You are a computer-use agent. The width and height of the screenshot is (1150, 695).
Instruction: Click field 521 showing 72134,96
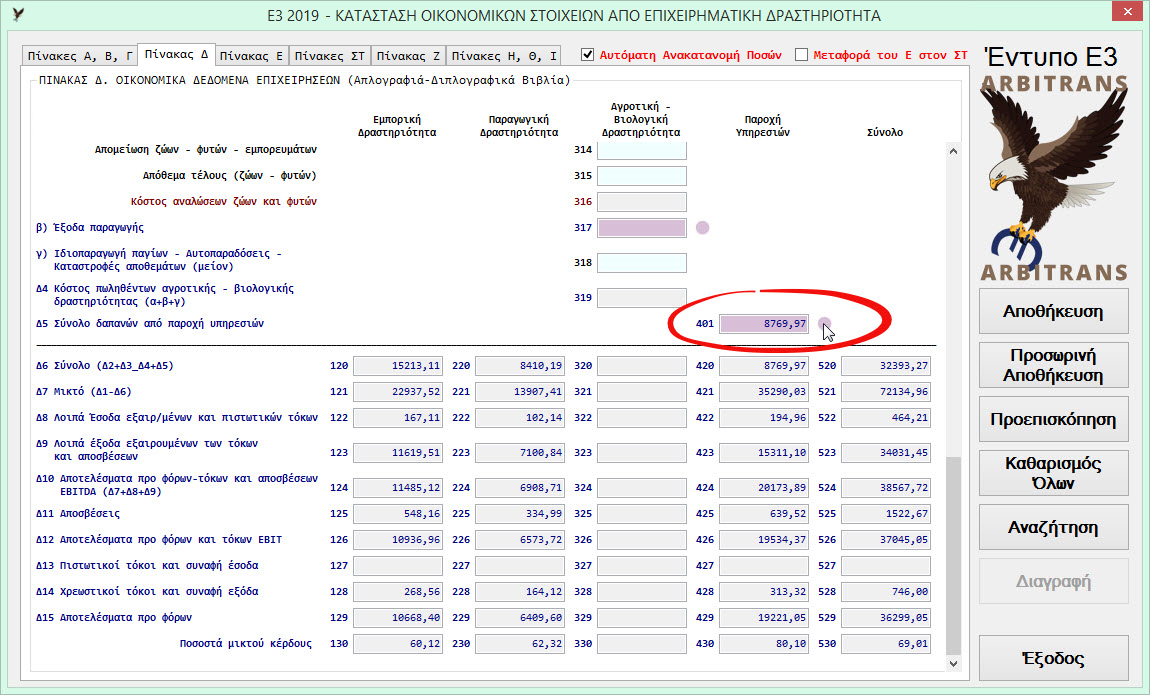[886, 392]
